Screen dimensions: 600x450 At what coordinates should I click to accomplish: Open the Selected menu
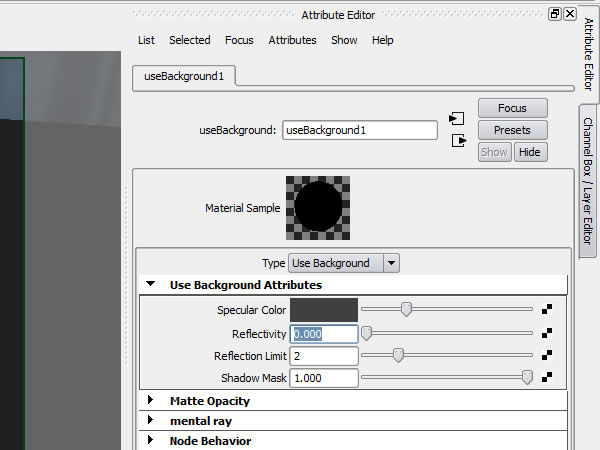(x=190, y=40)
